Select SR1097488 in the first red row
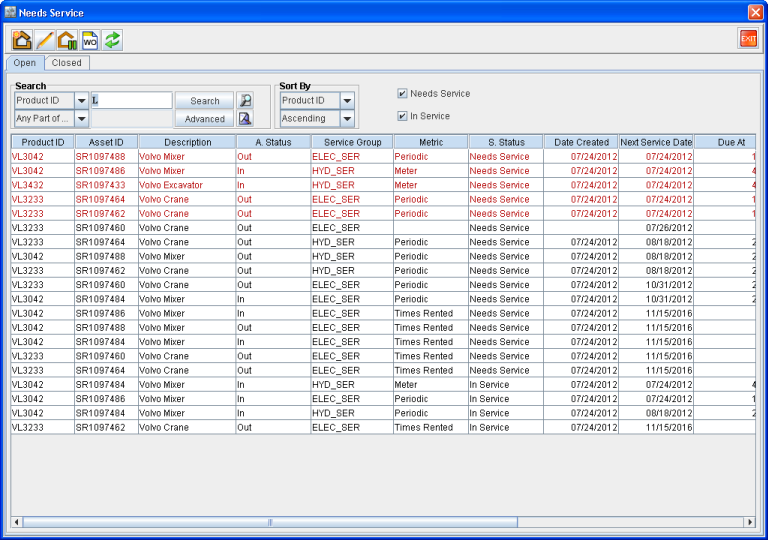Screen dimensions: 768x540 tap(106, 157)
